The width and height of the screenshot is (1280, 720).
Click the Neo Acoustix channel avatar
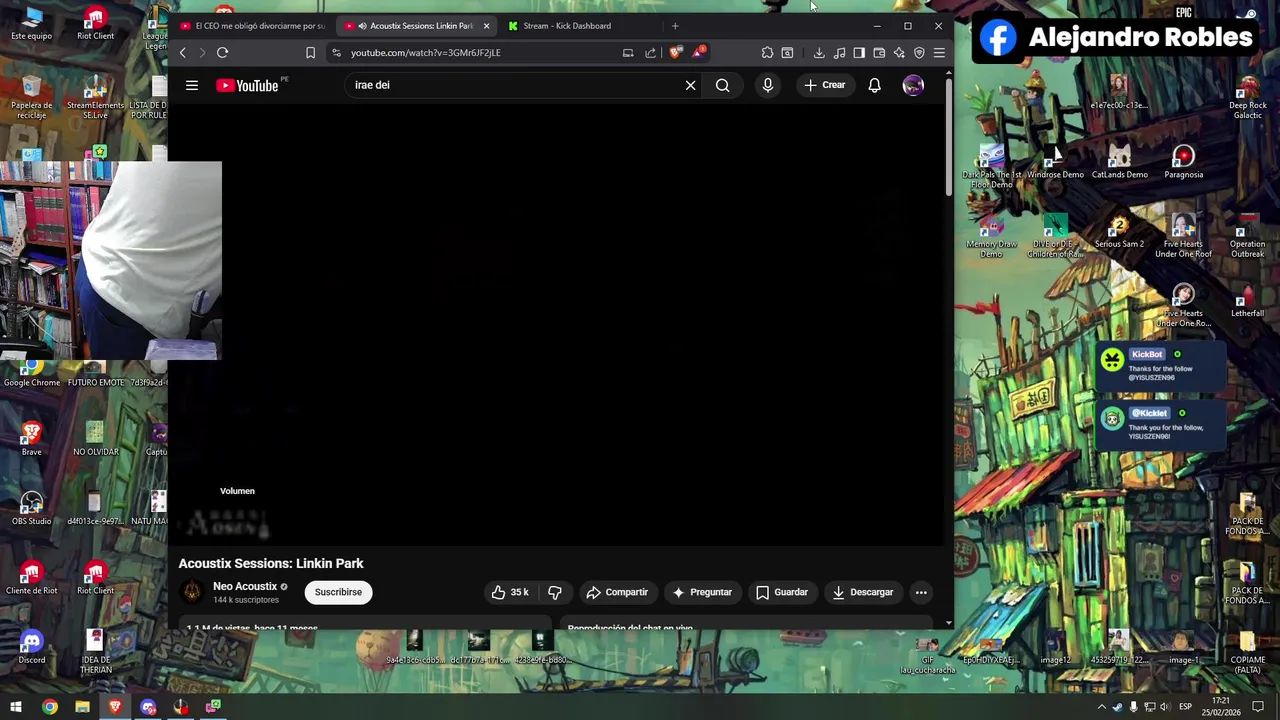(x=191, y=592)
